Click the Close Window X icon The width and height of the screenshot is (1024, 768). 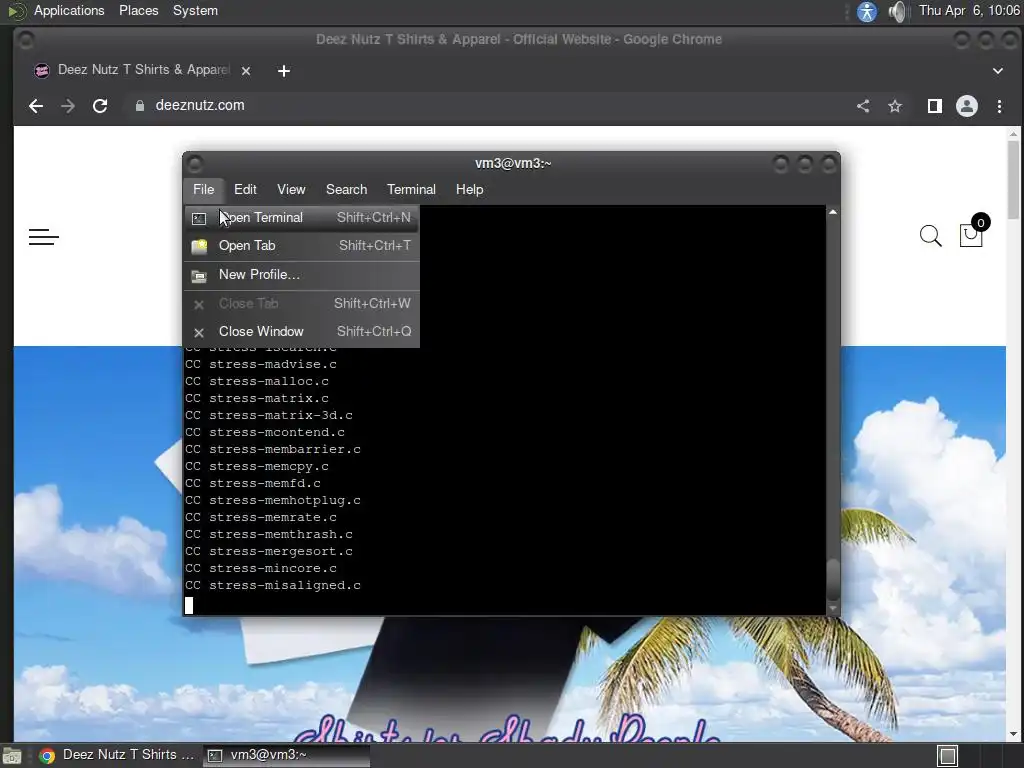click(199, 332)
